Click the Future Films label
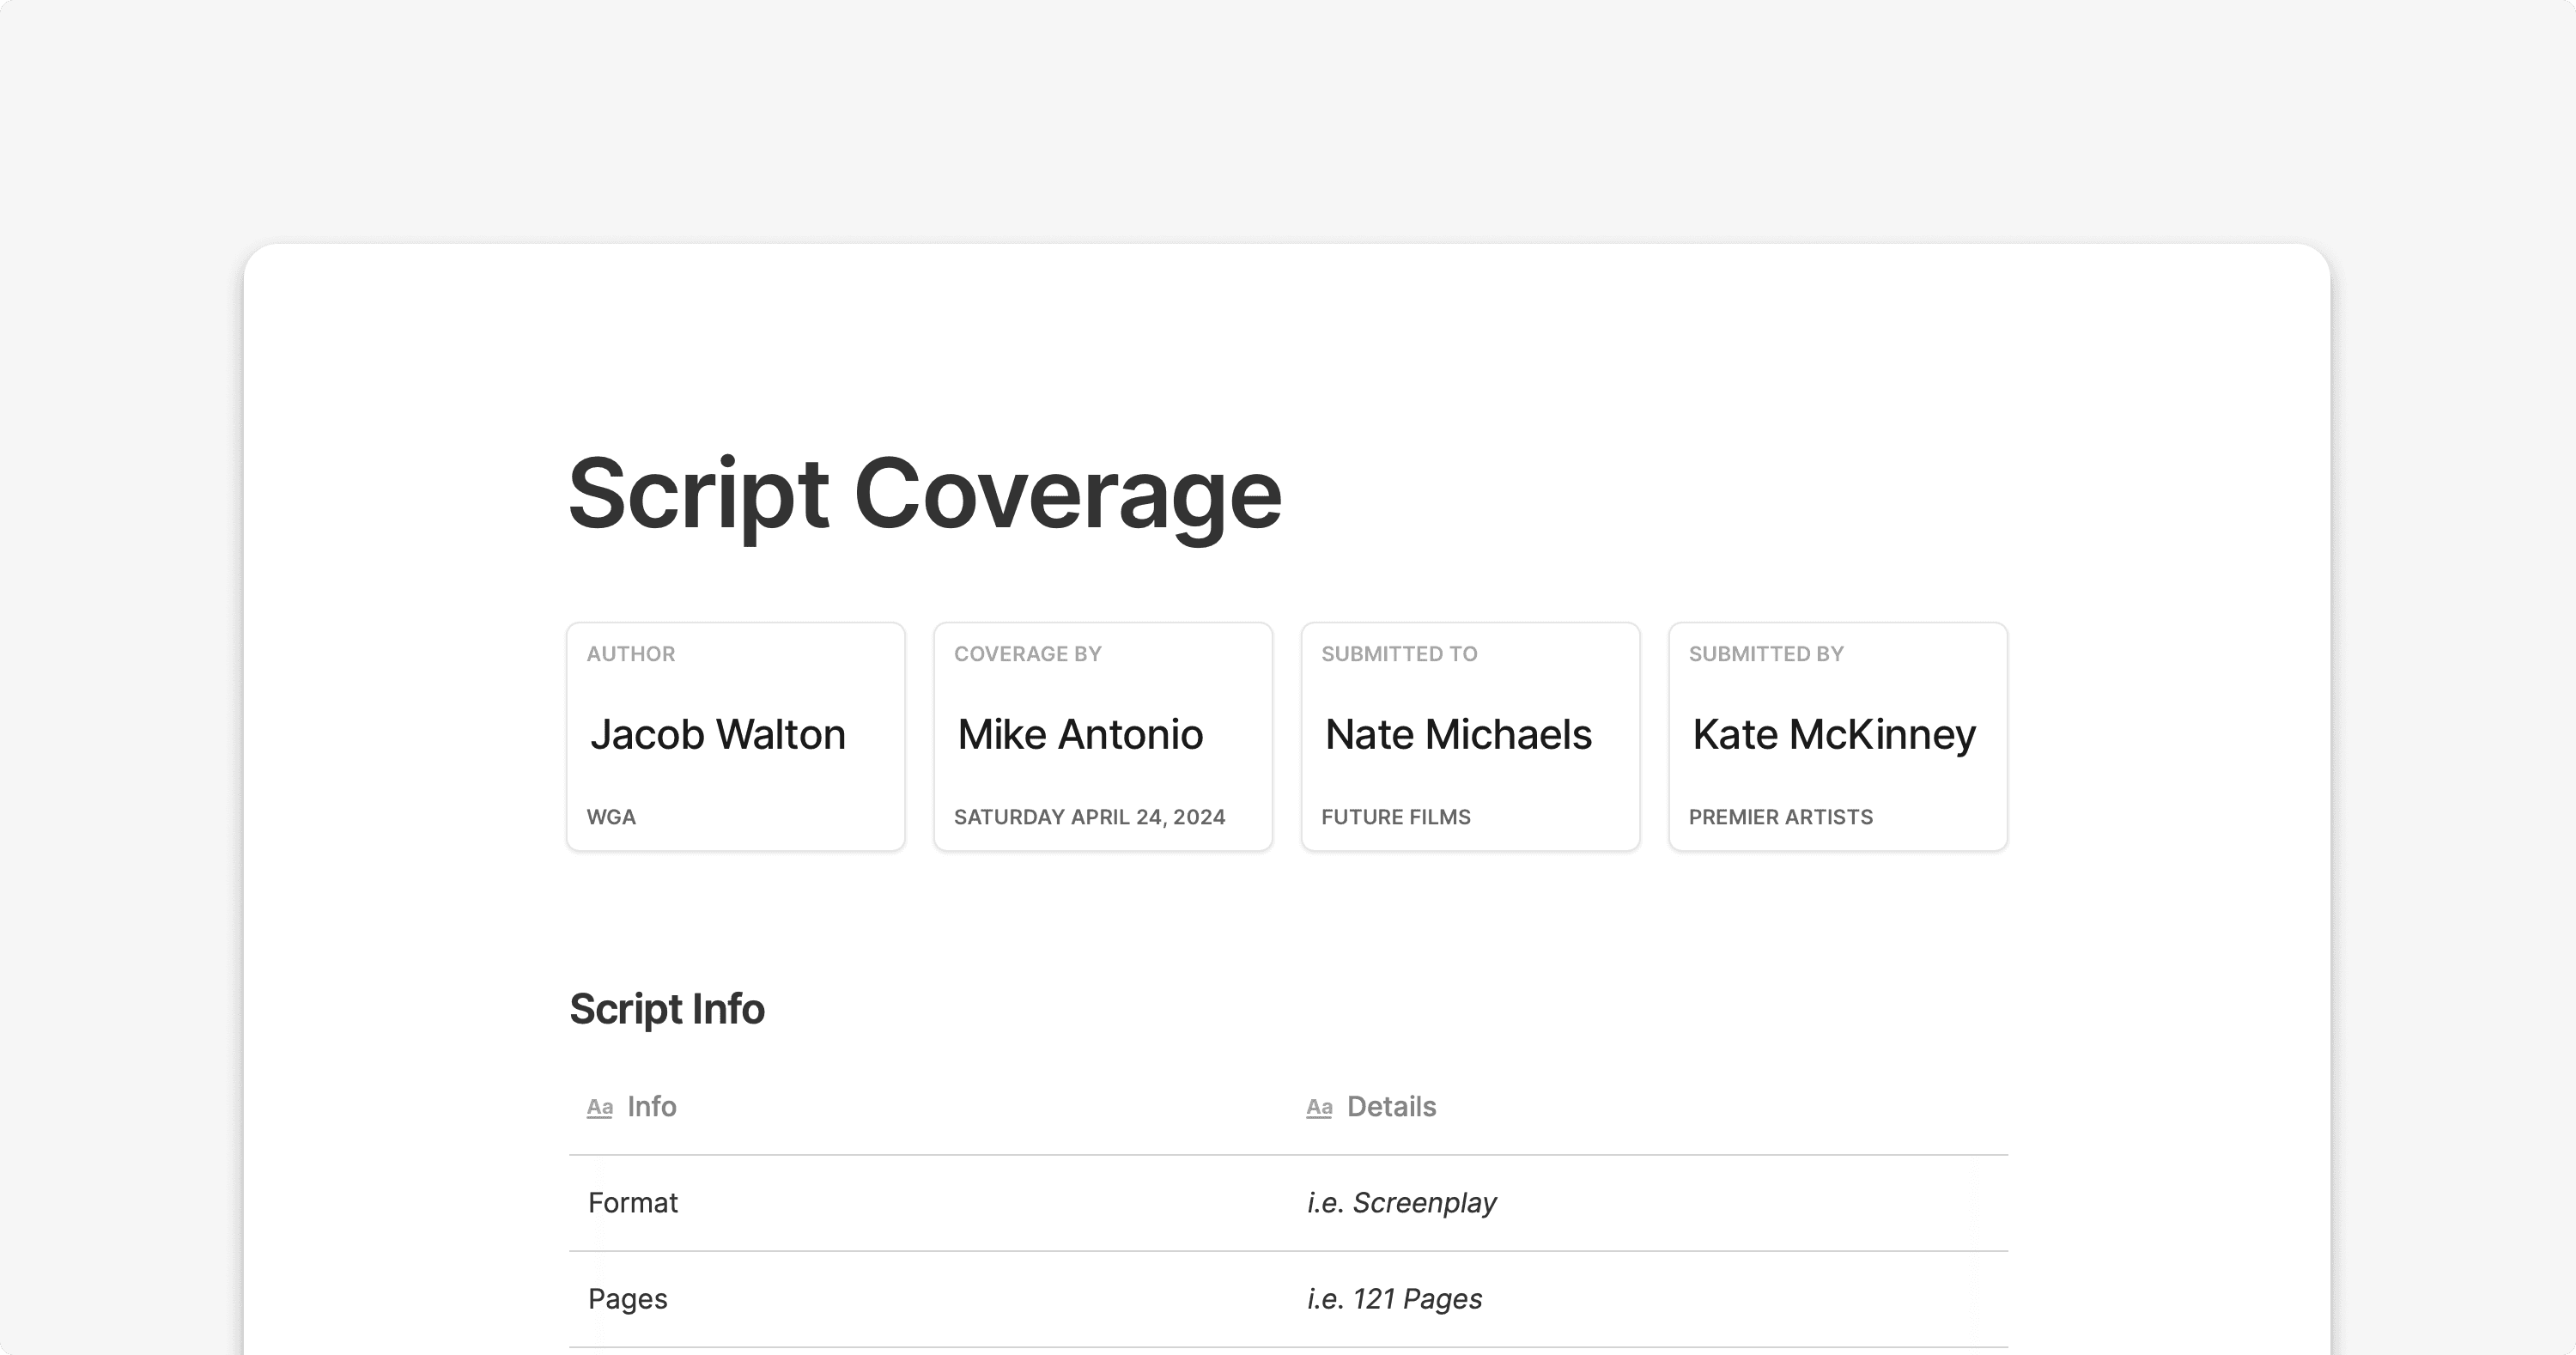 click(1395, 817)
